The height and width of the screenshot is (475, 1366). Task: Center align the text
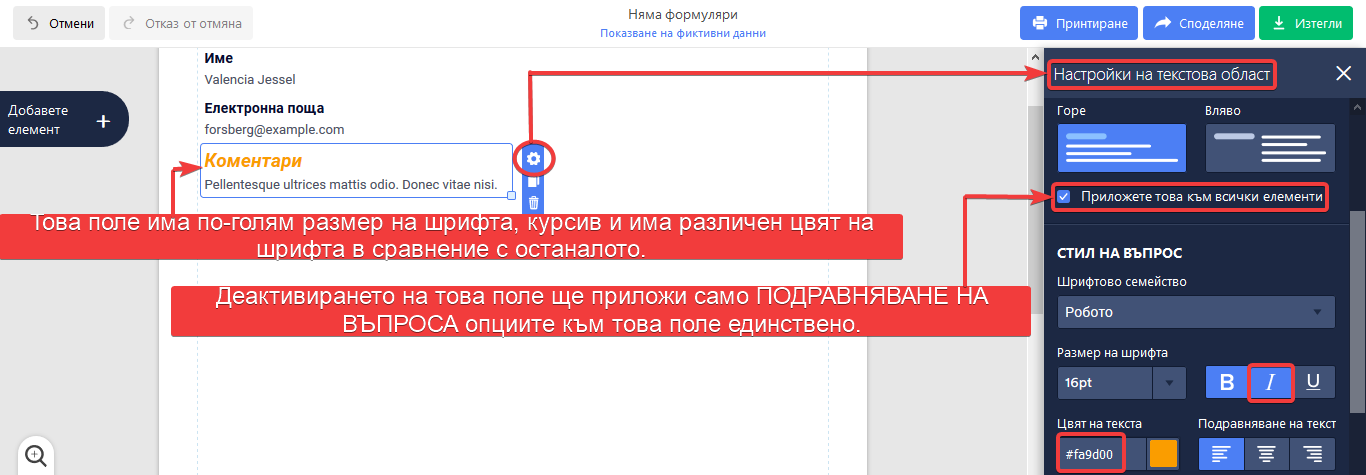(x=1267, y=454)
